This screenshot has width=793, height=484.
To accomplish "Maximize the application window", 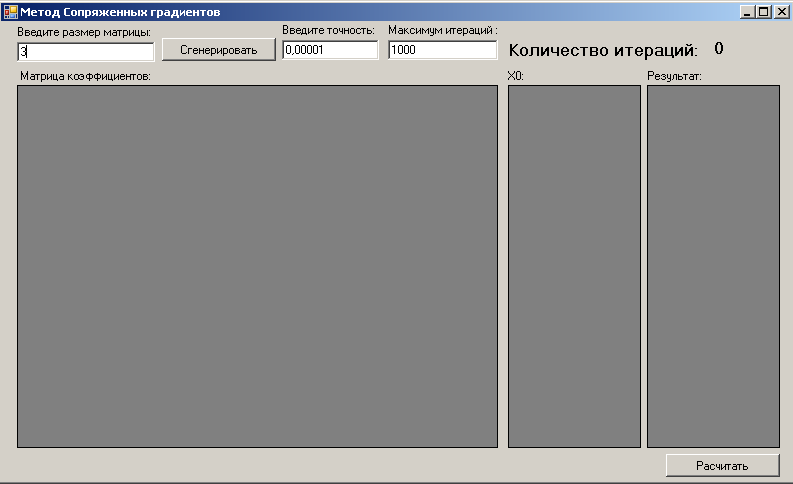I will (x=764, y=12).
